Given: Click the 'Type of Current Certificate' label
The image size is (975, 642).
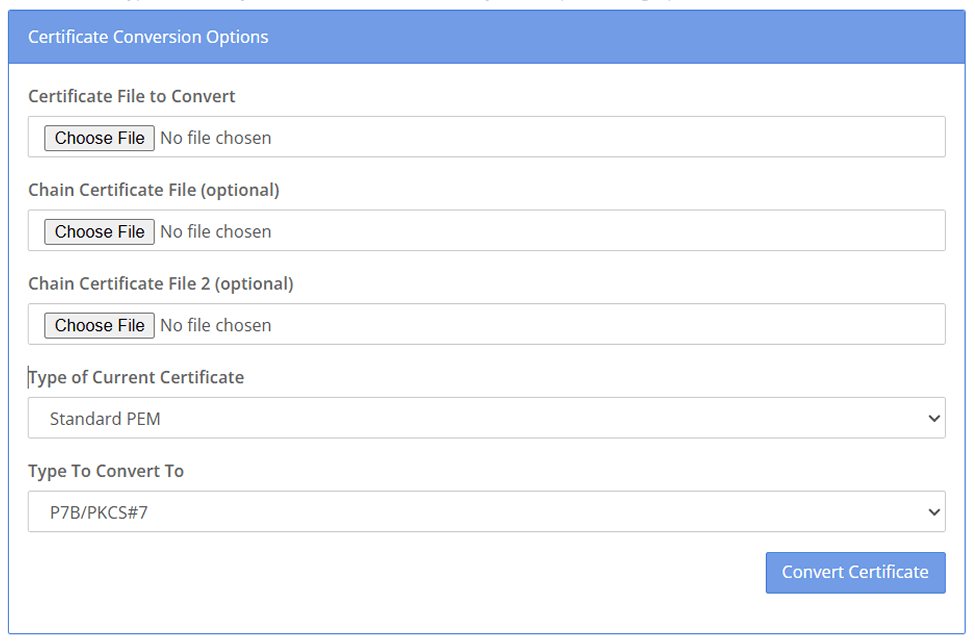Looking at the screenshot, I should coord(137,377).
